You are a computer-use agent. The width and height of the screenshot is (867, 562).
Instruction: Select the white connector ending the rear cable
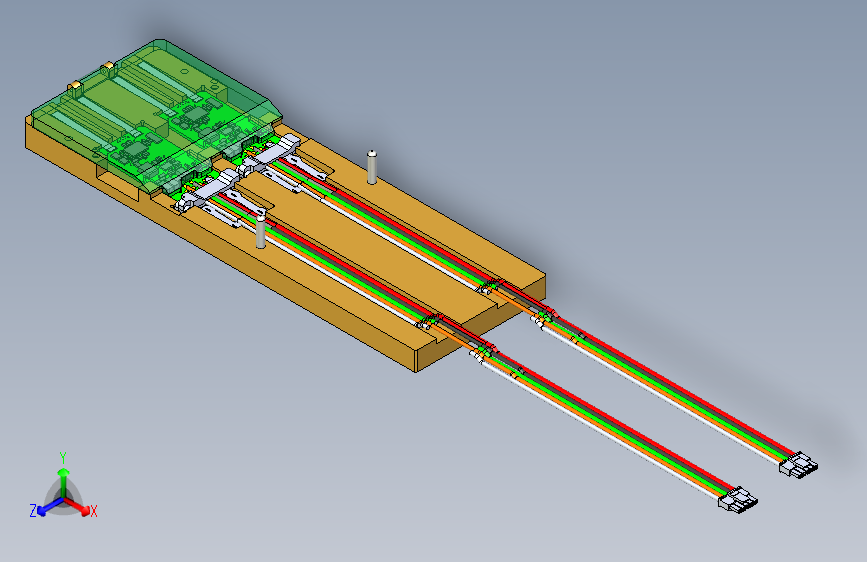(798, 465)
